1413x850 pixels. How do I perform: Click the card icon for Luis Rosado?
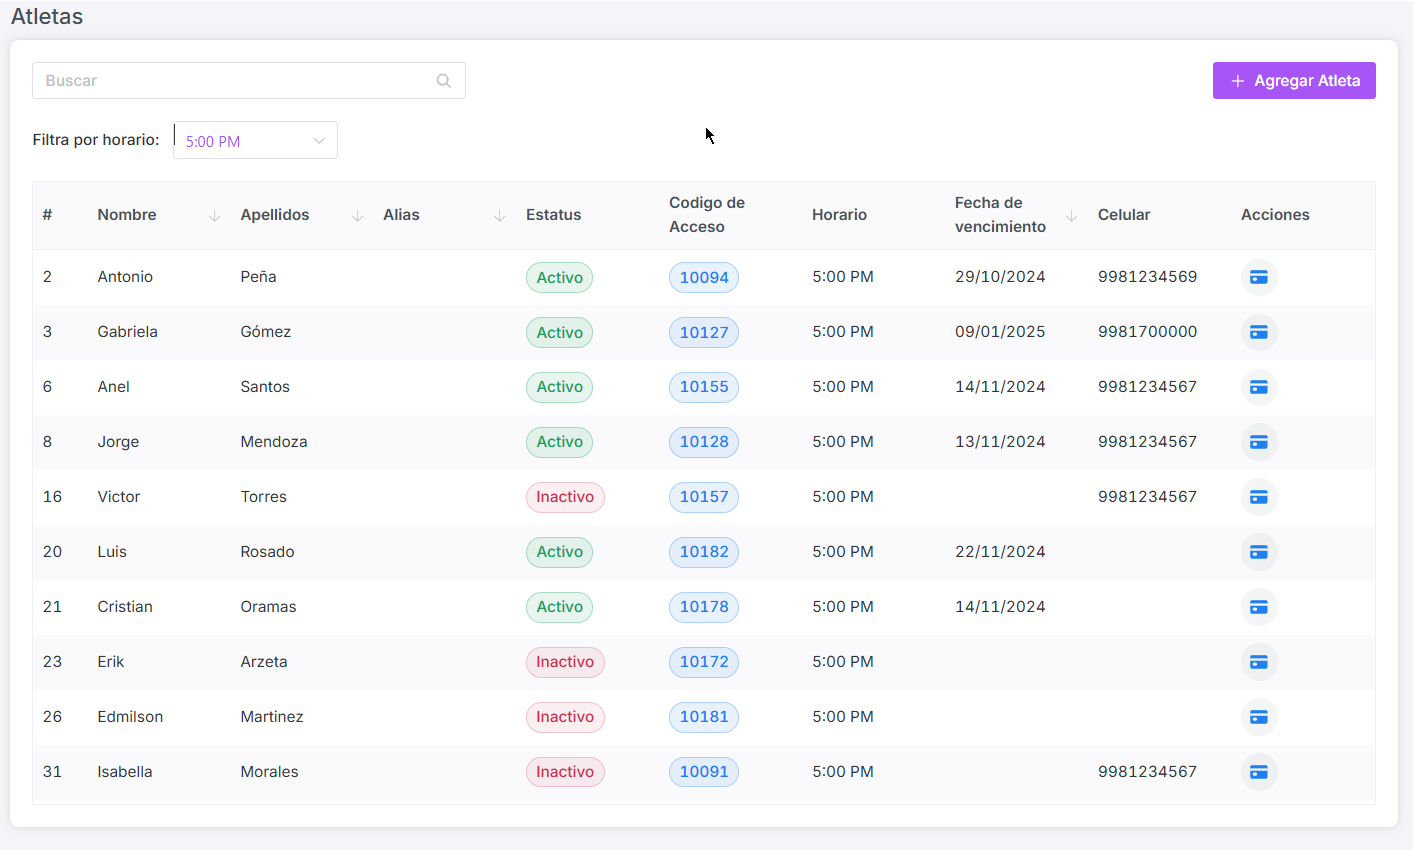[x=1259, y=552]
